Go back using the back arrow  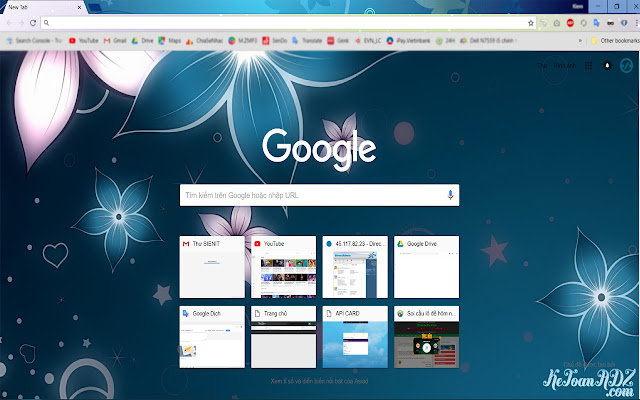pyautogui.click(x=9, y=23)
